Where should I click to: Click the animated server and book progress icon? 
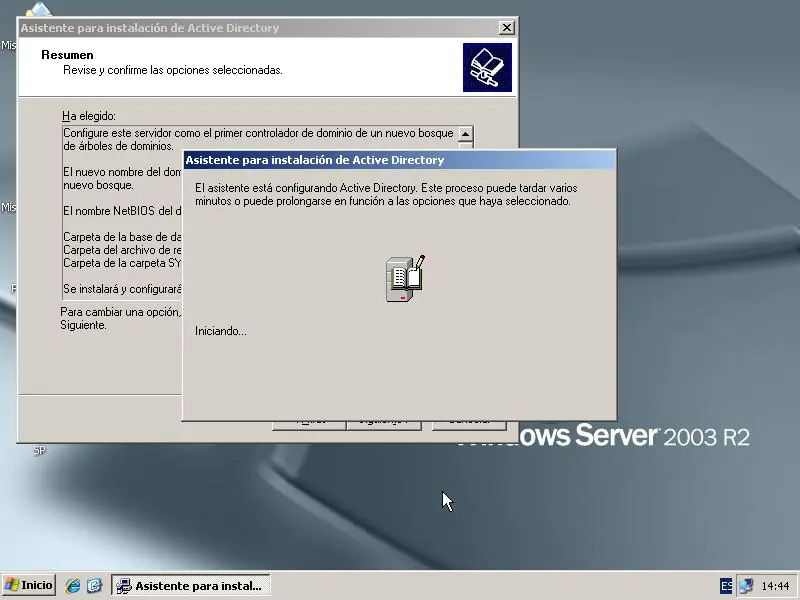pyautogui.click(x=405, y=279)
